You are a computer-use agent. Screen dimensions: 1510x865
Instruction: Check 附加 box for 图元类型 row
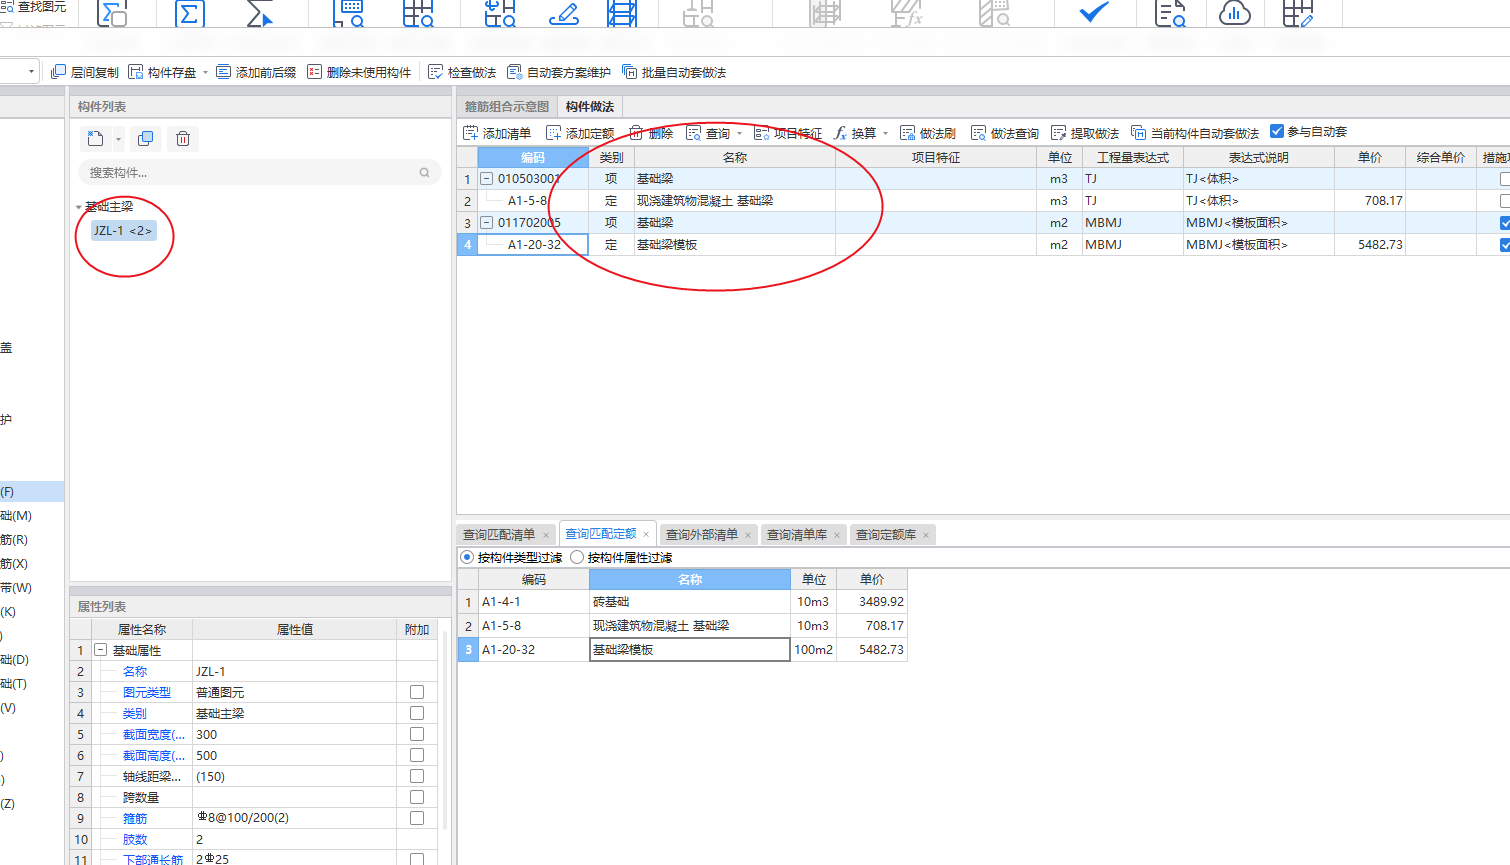click(417, 692)
